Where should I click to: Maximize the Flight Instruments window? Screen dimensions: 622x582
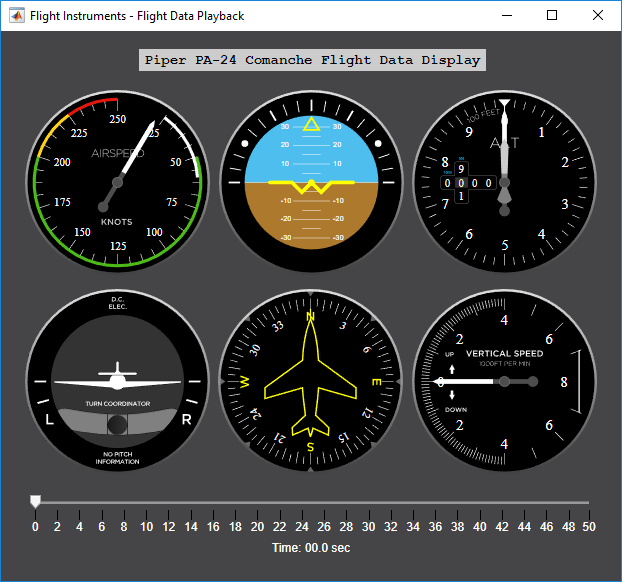[552, 15]
